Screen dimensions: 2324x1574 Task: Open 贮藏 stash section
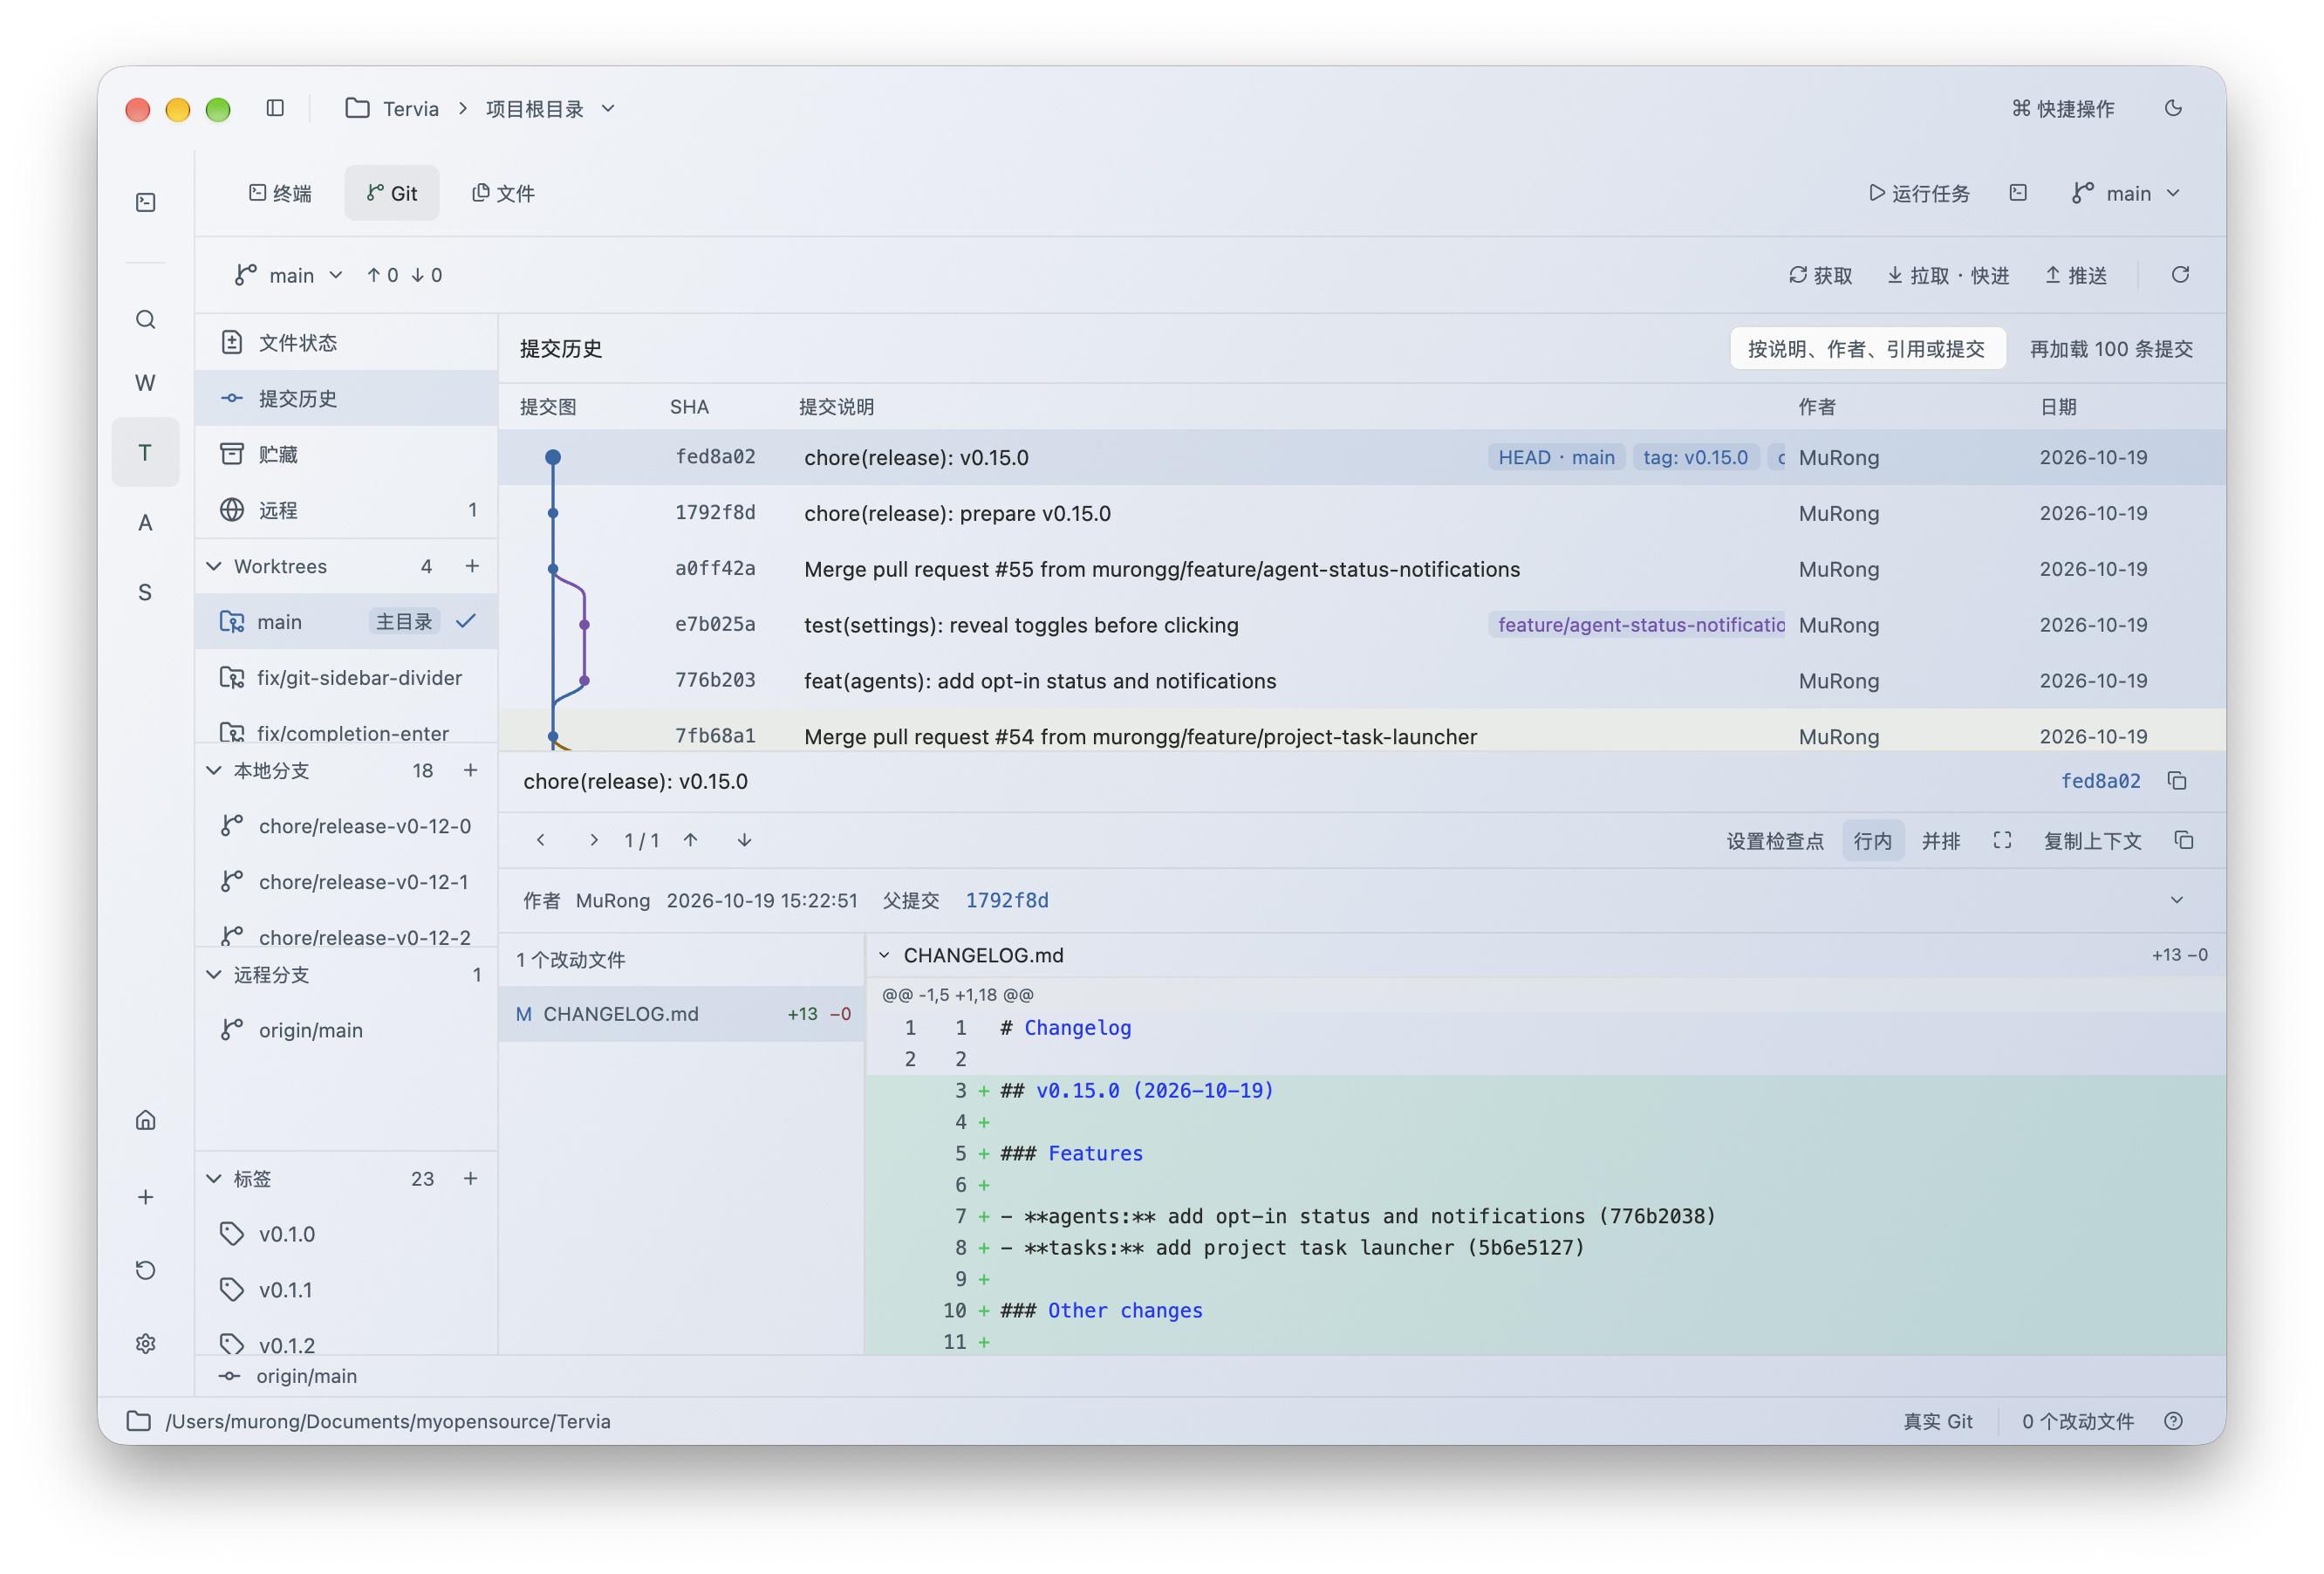pos(346,454)
